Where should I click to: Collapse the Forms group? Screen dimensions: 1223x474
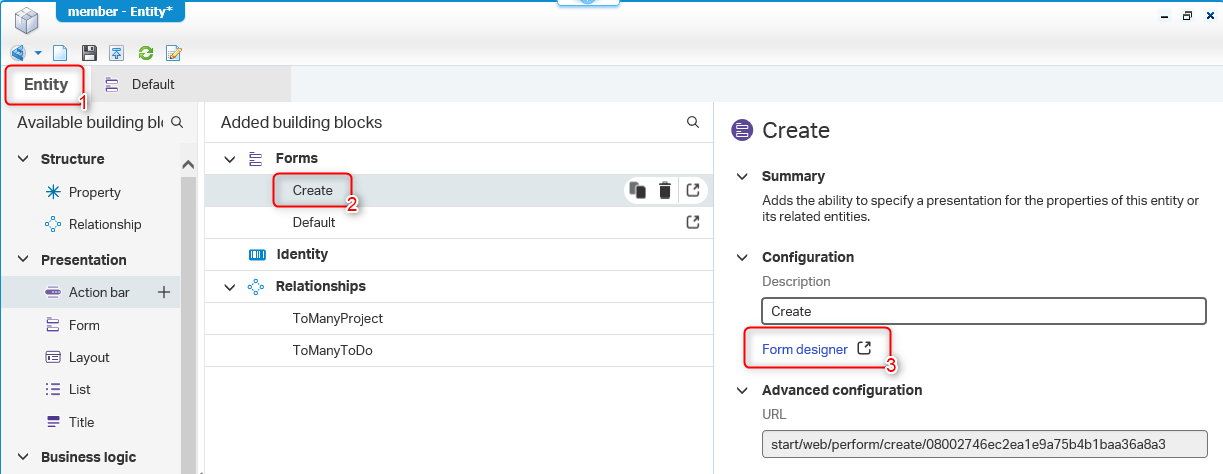(230, 158)
